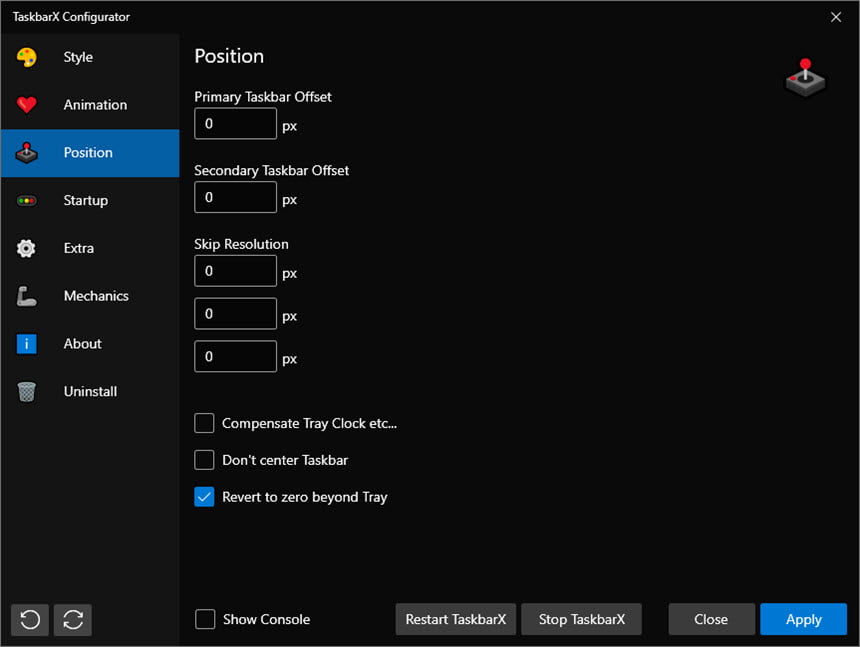Click the Startup traffic light icon
Viewport: 860px width, 647px height.
26,201
